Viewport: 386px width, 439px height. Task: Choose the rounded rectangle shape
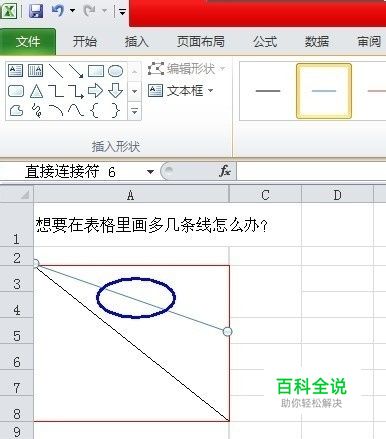[x=16, y=91]
